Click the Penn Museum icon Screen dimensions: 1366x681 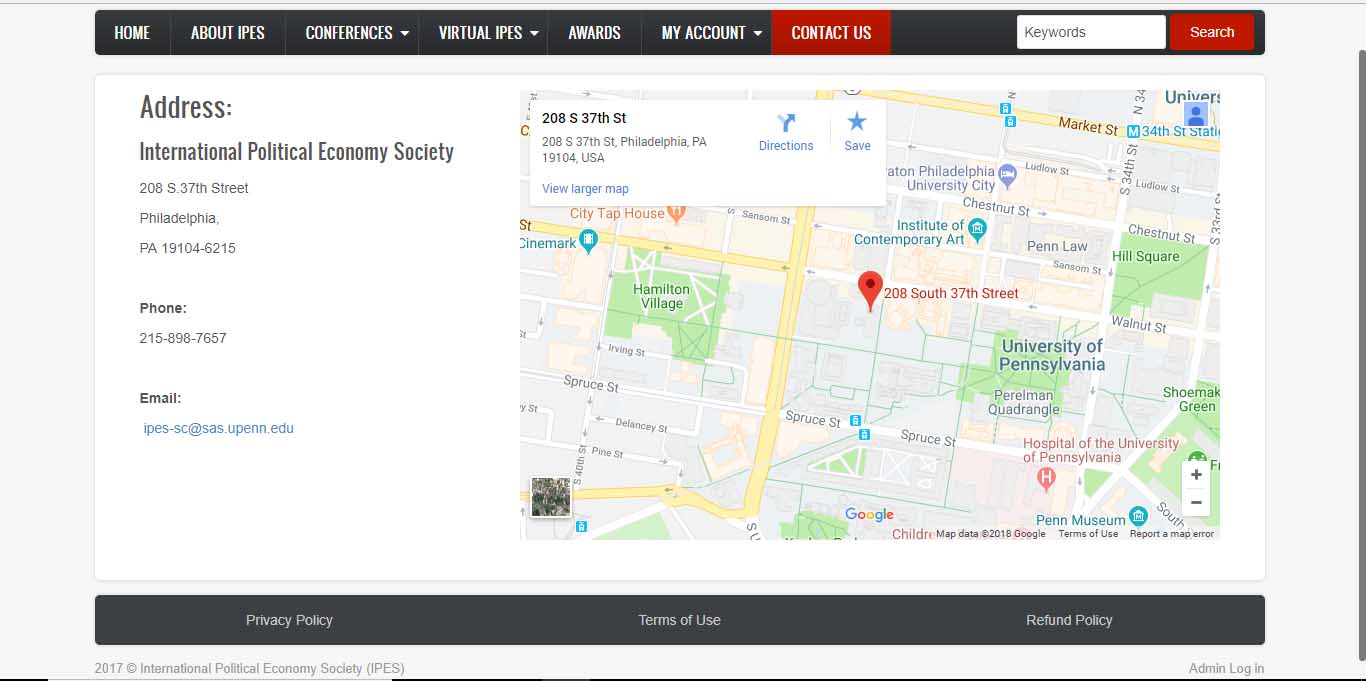point(1138,516)
